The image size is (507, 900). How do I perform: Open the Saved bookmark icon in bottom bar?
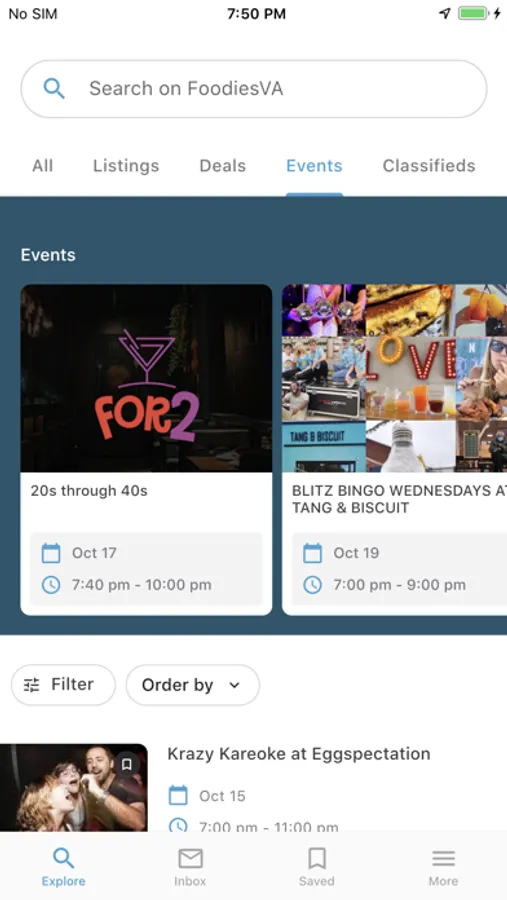316,859
